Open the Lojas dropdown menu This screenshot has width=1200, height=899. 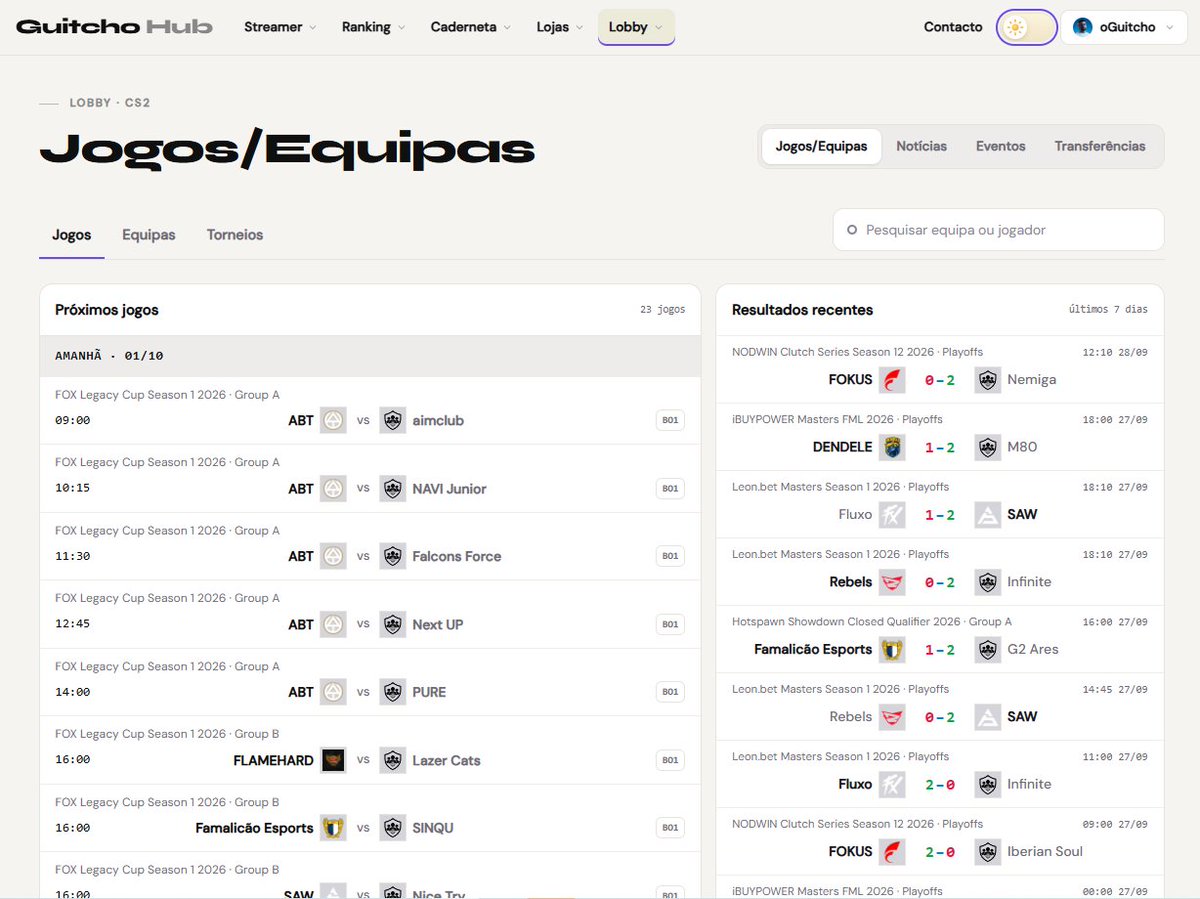[x=560, y=27]
